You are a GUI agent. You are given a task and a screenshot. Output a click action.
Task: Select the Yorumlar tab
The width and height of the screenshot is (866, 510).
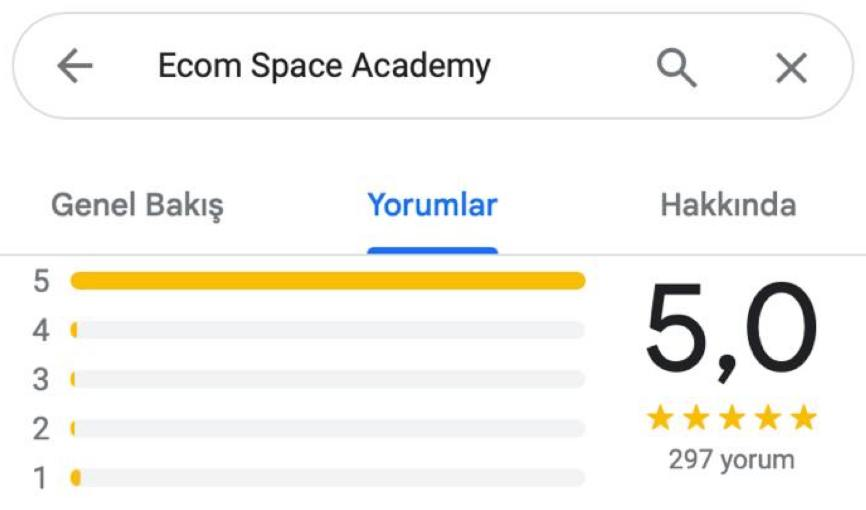432,205
